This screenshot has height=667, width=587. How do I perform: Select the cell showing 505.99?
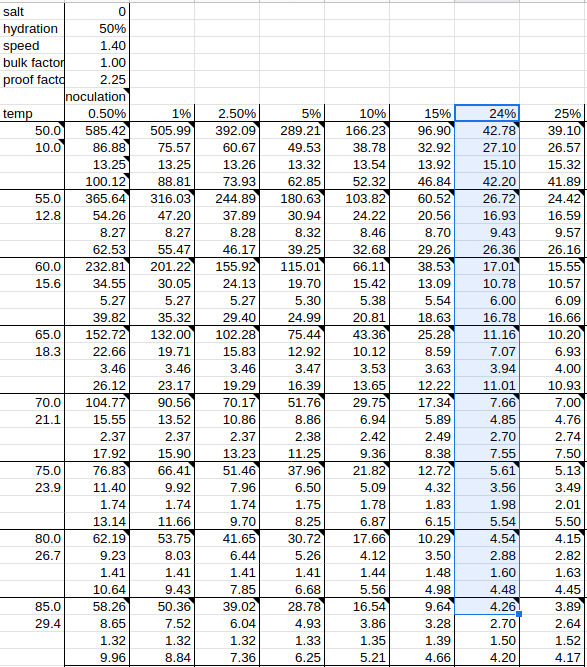pyautogui.click(x=162, y=131)
